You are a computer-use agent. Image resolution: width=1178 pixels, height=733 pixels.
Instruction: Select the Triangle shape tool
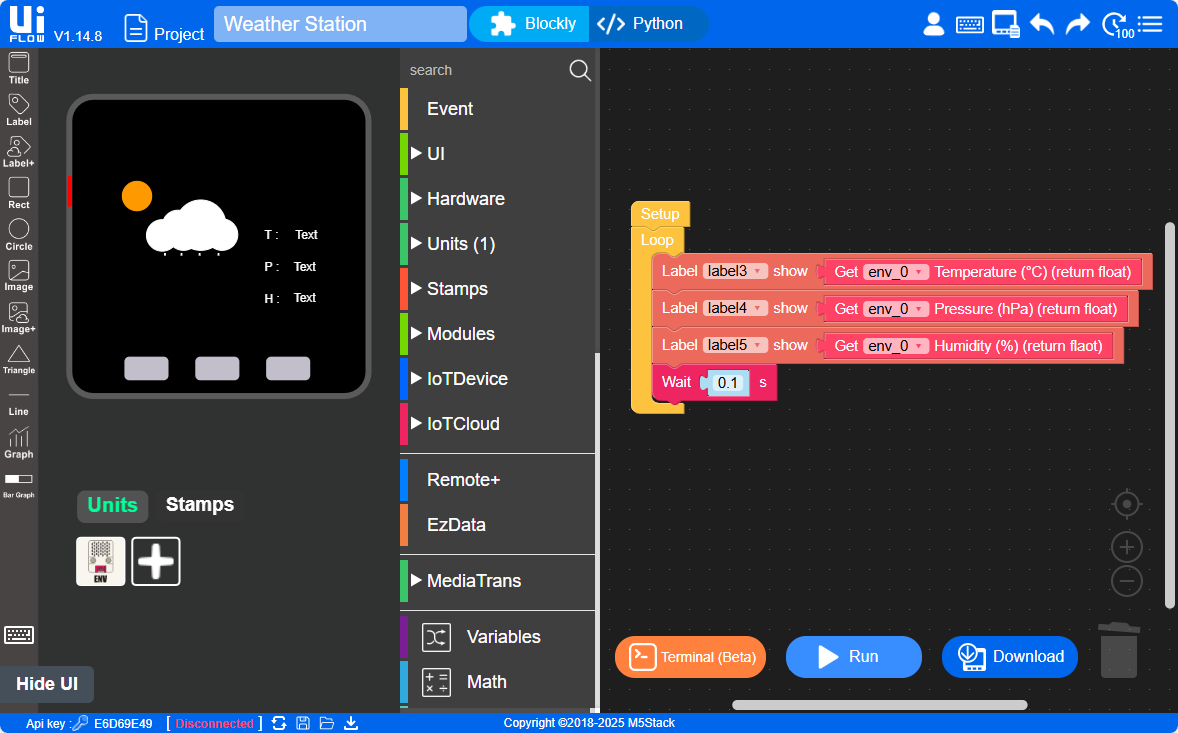(x=19, y=360)
